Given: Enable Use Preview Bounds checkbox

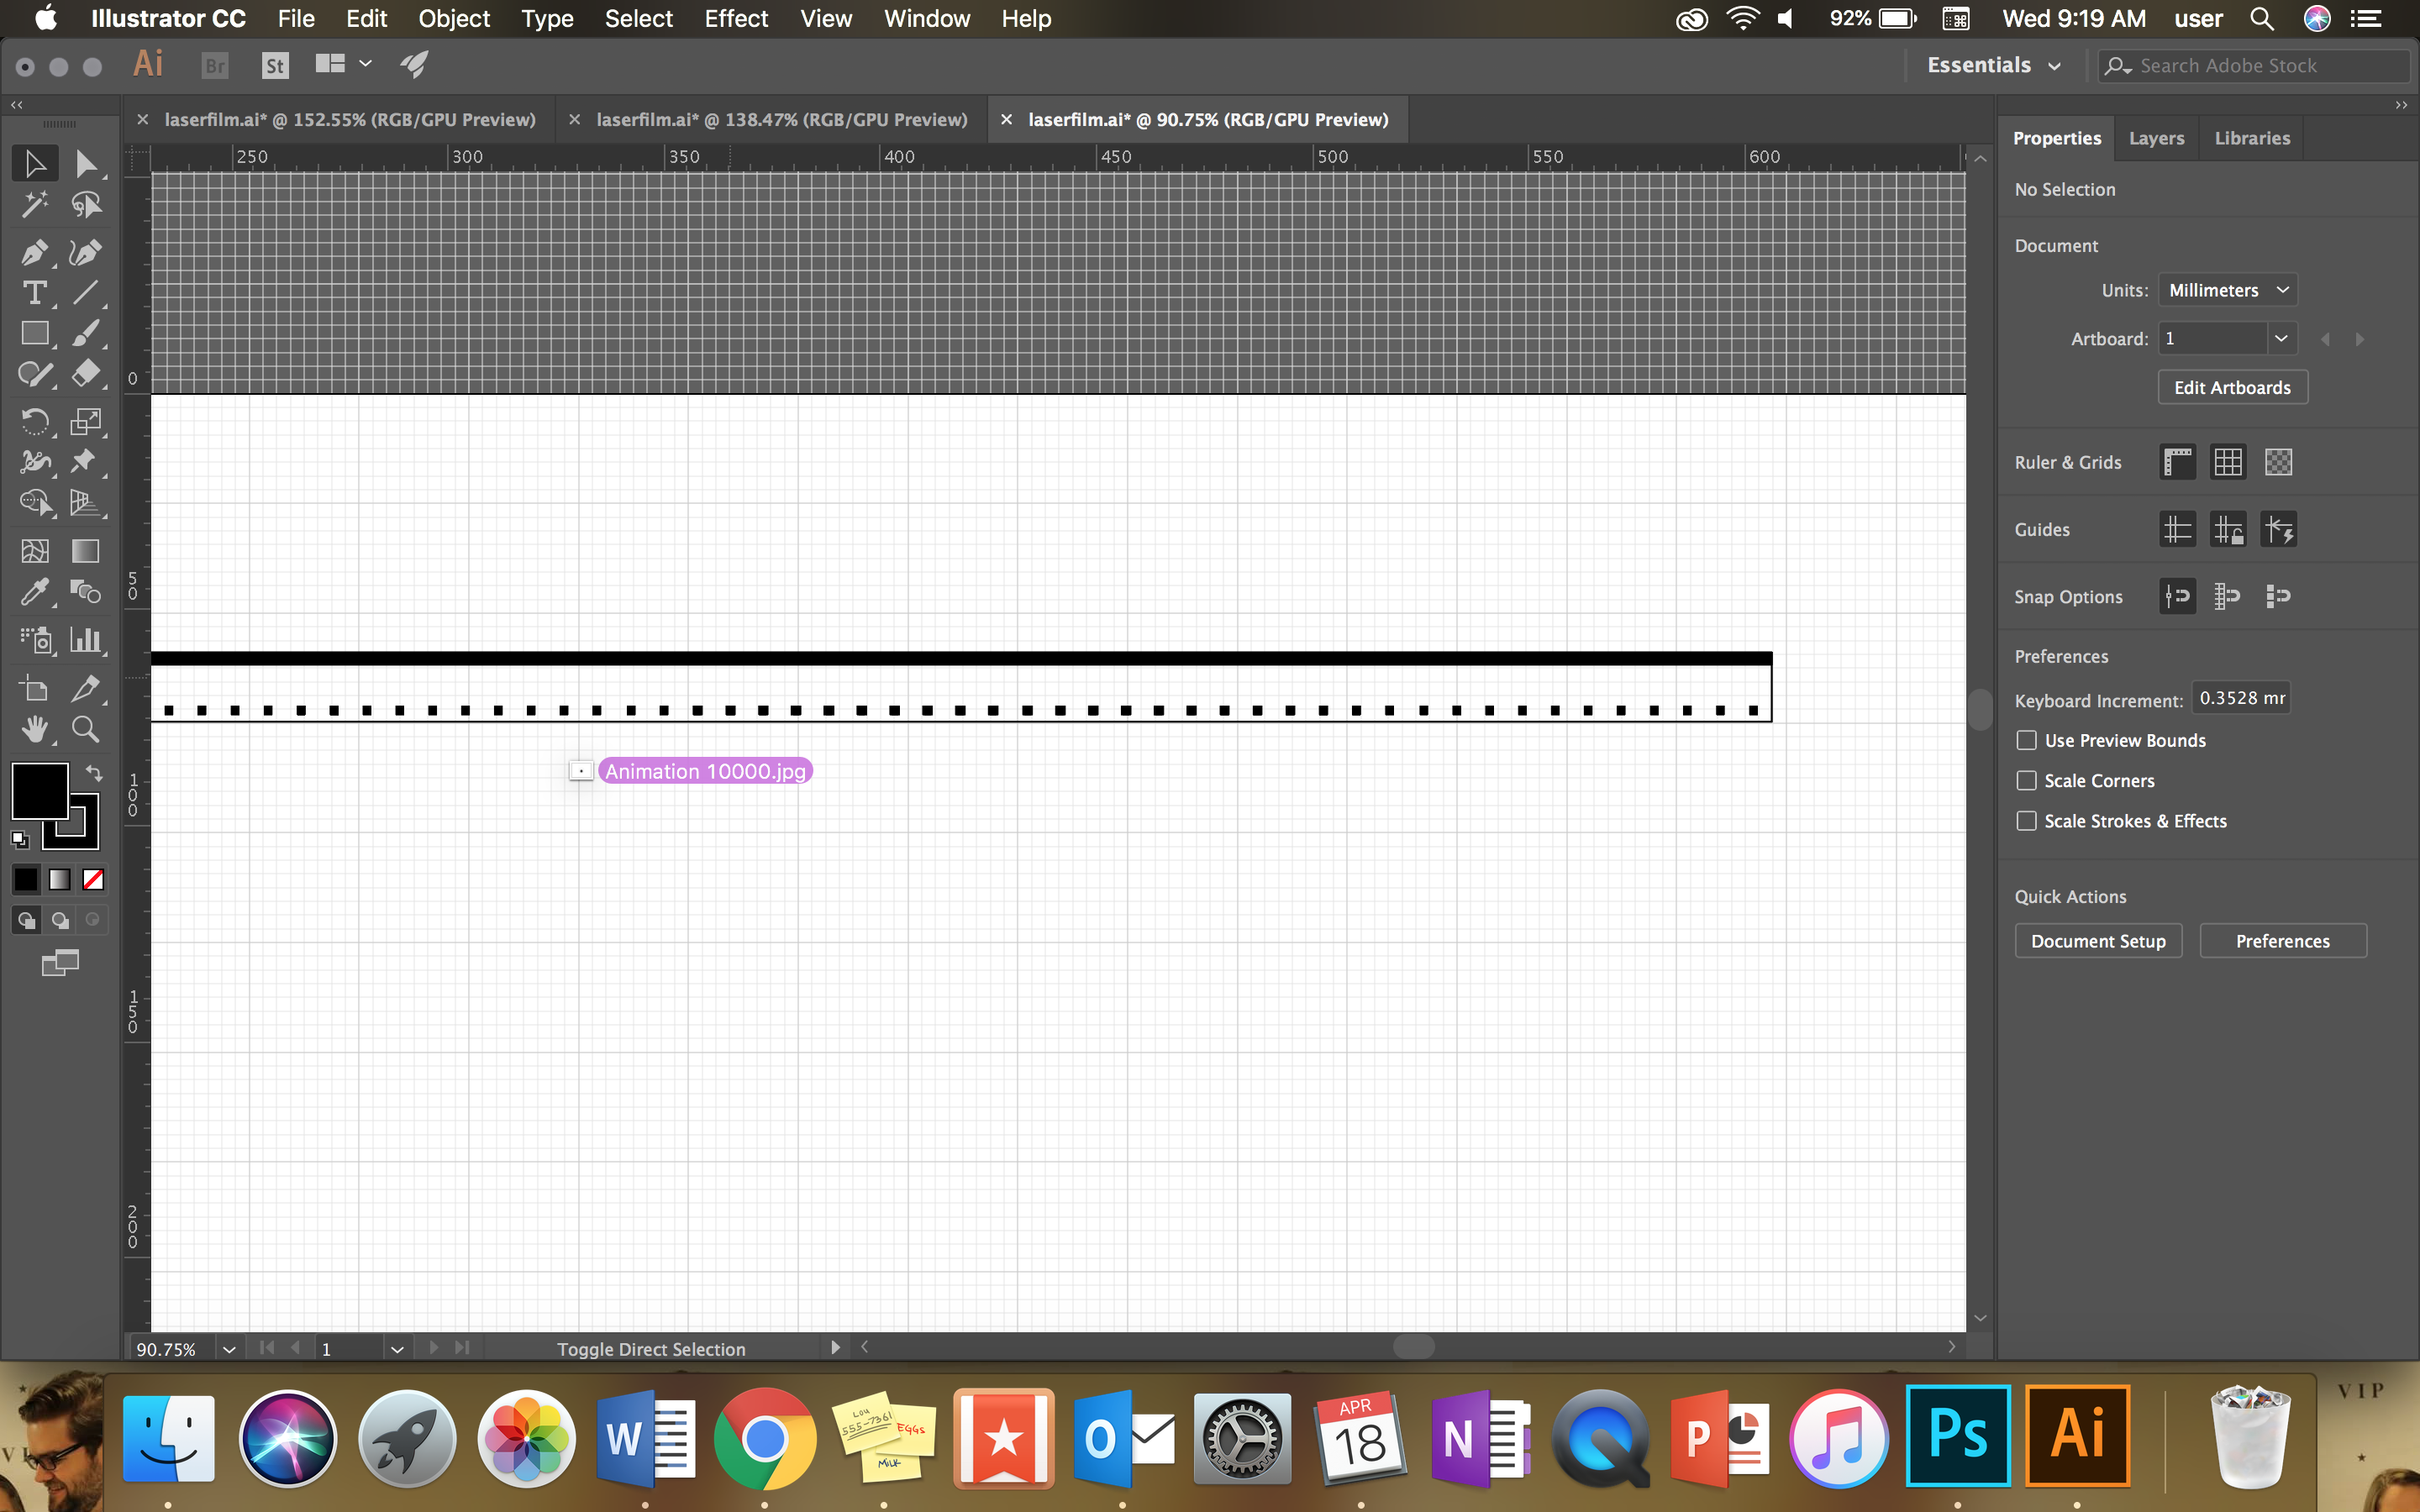Looking at the screenshot, I should 2024,740.
